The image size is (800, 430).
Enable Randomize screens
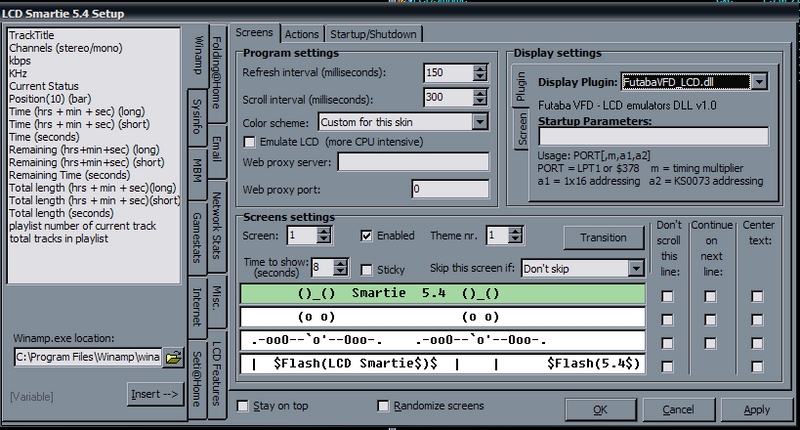point(383,406)
